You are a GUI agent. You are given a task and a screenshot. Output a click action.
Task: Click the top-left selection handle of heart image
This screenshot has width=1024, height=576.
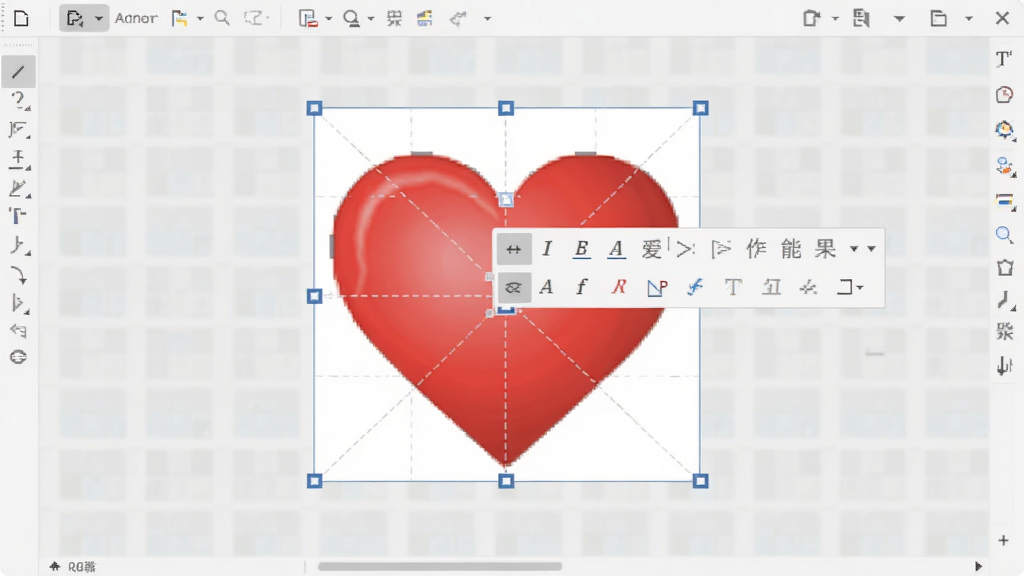(314, 108)
